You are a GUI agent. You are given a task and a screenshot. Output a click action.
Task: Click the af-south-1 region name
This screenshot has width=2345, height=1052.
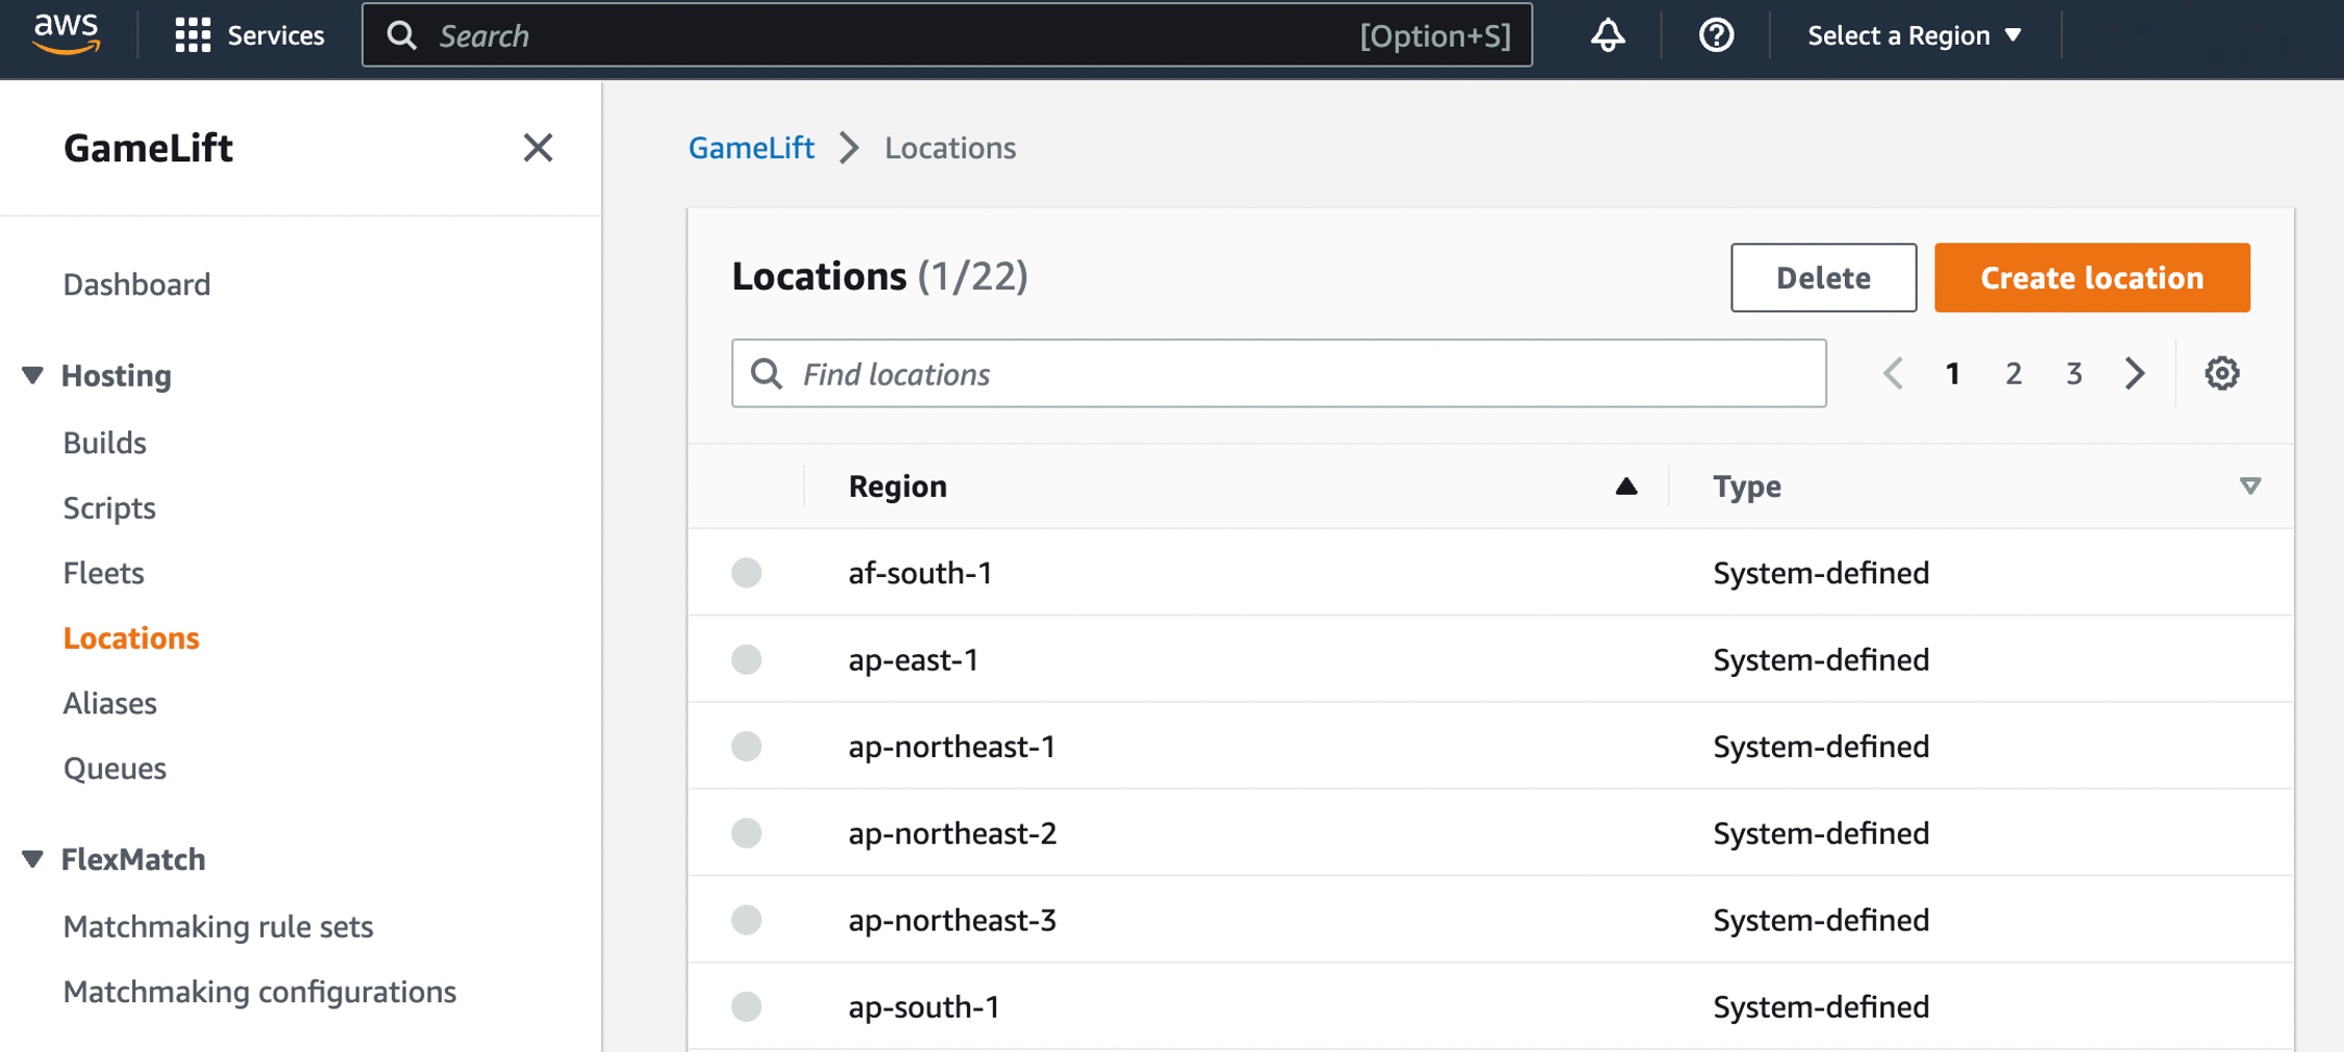coord(920,573)
